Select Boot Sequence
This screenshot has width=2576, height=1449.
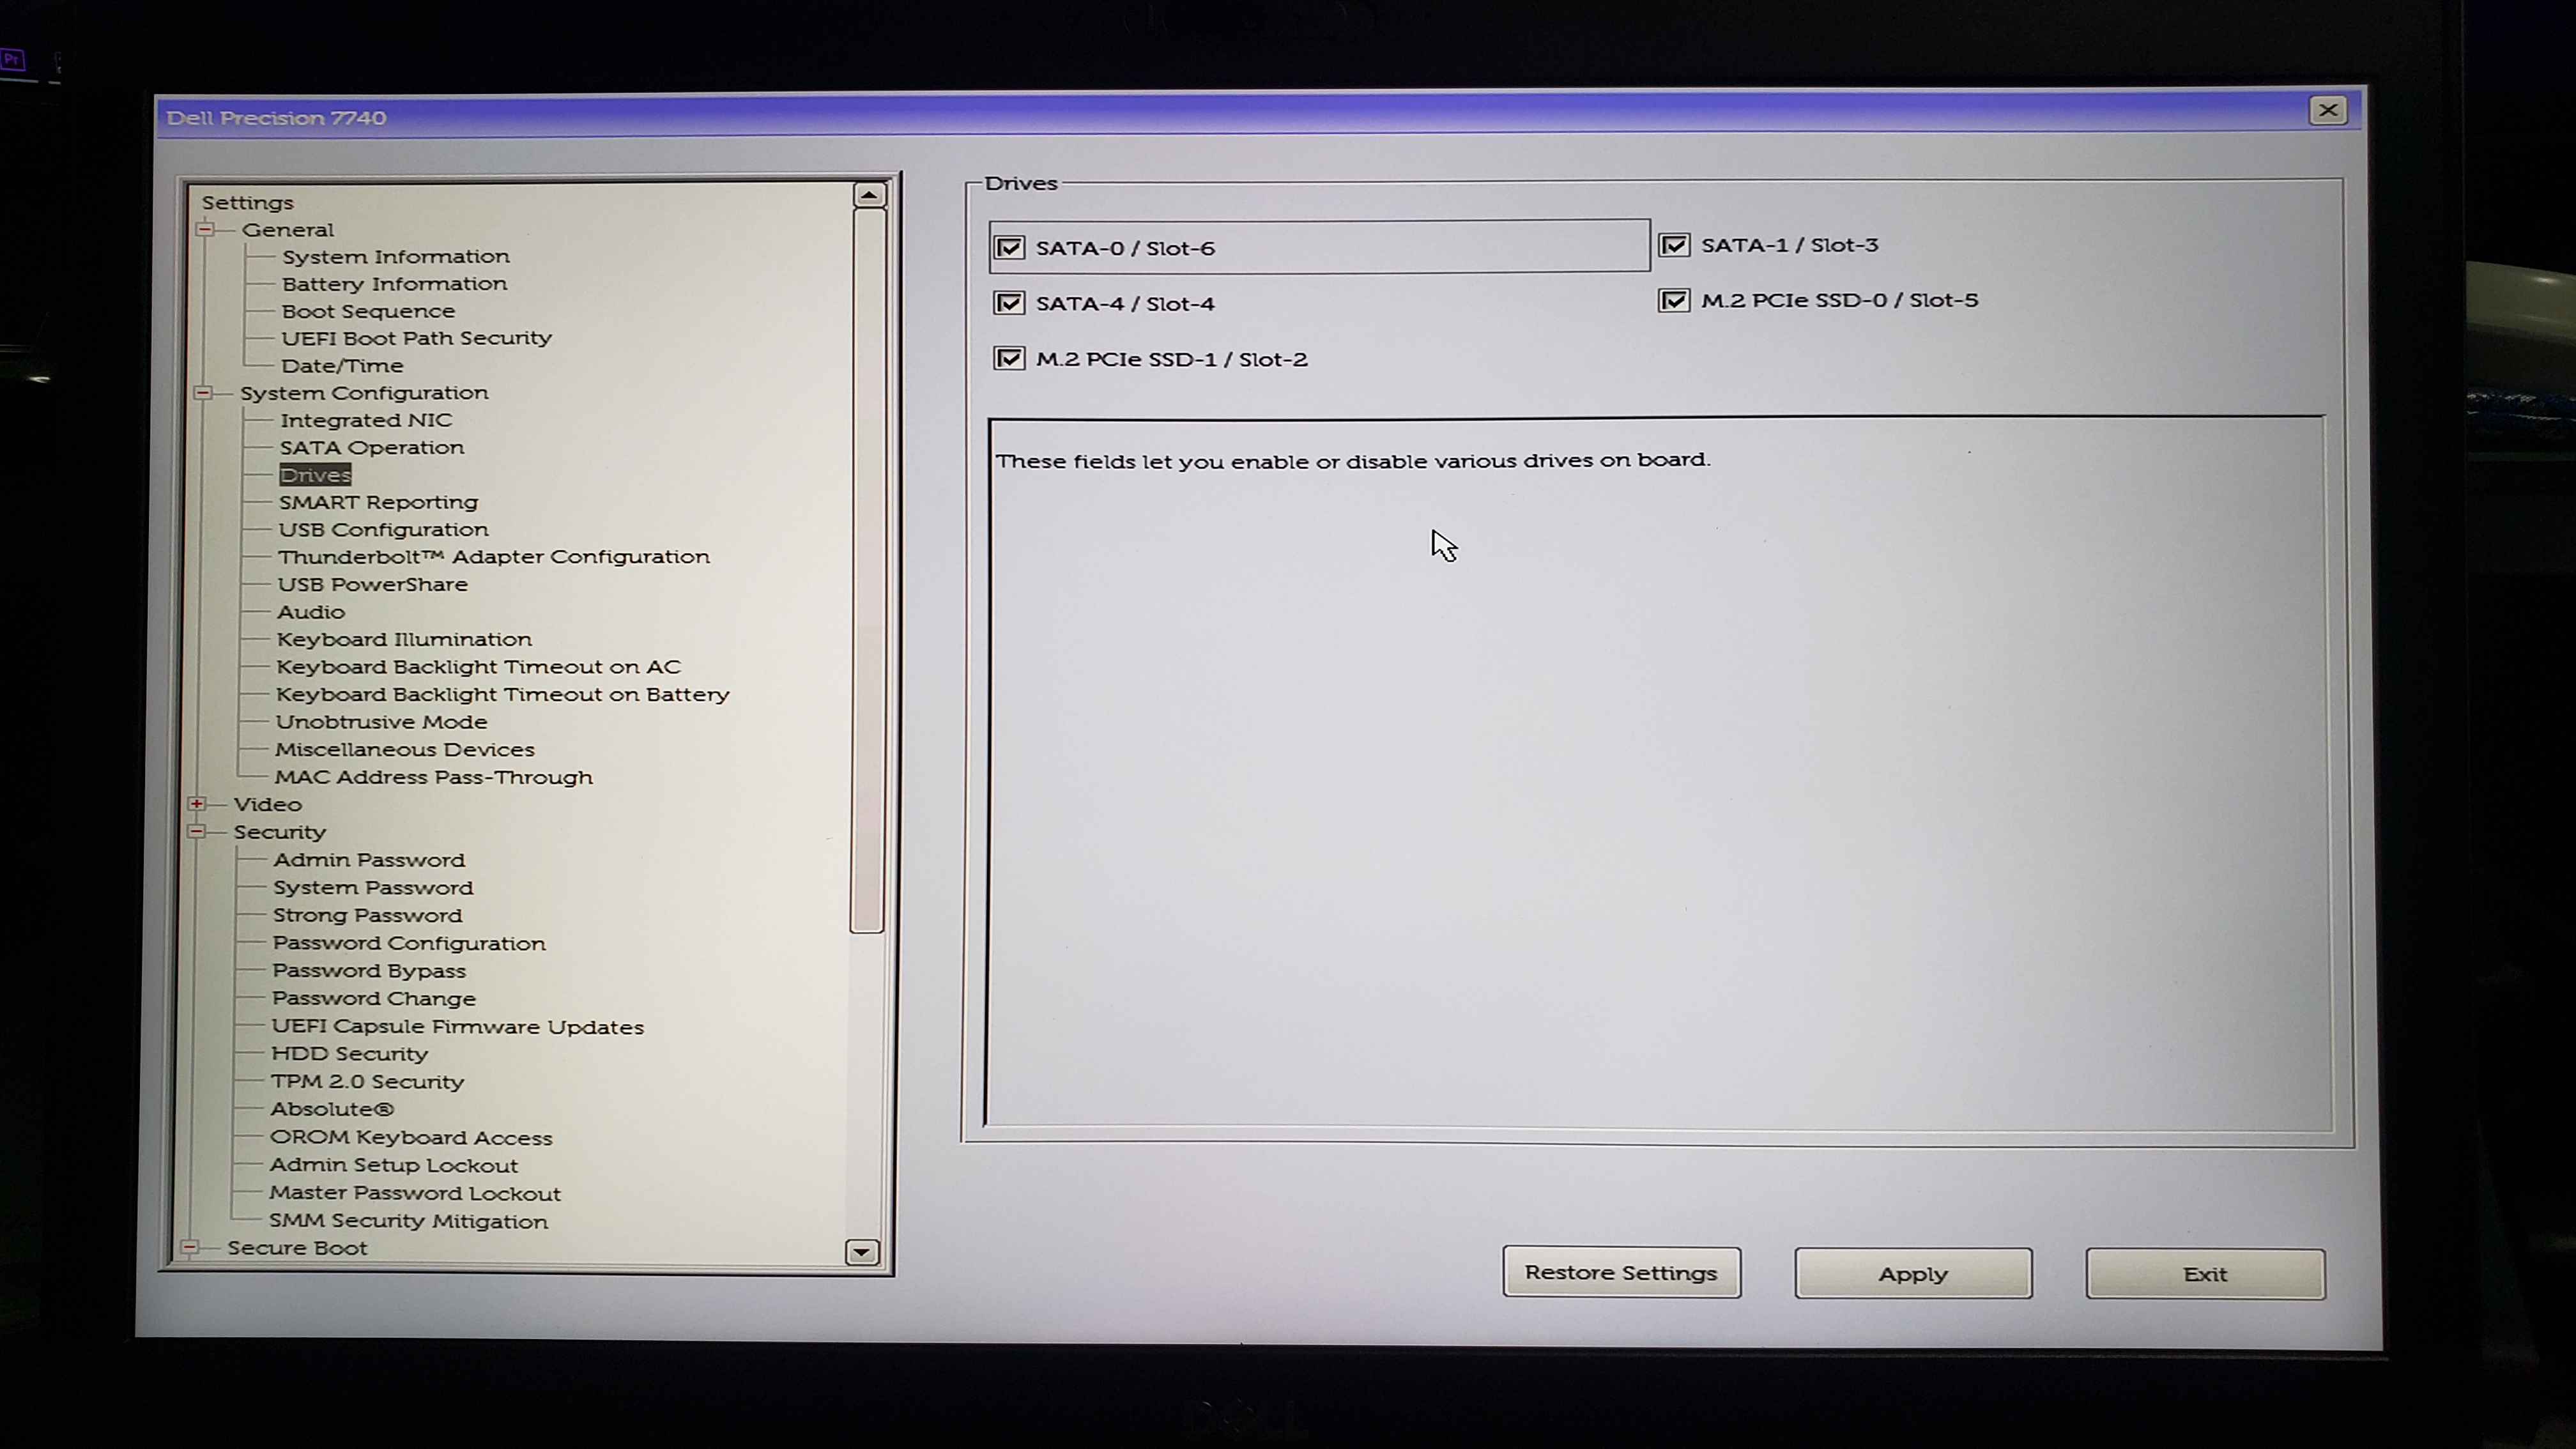point(368,311)
